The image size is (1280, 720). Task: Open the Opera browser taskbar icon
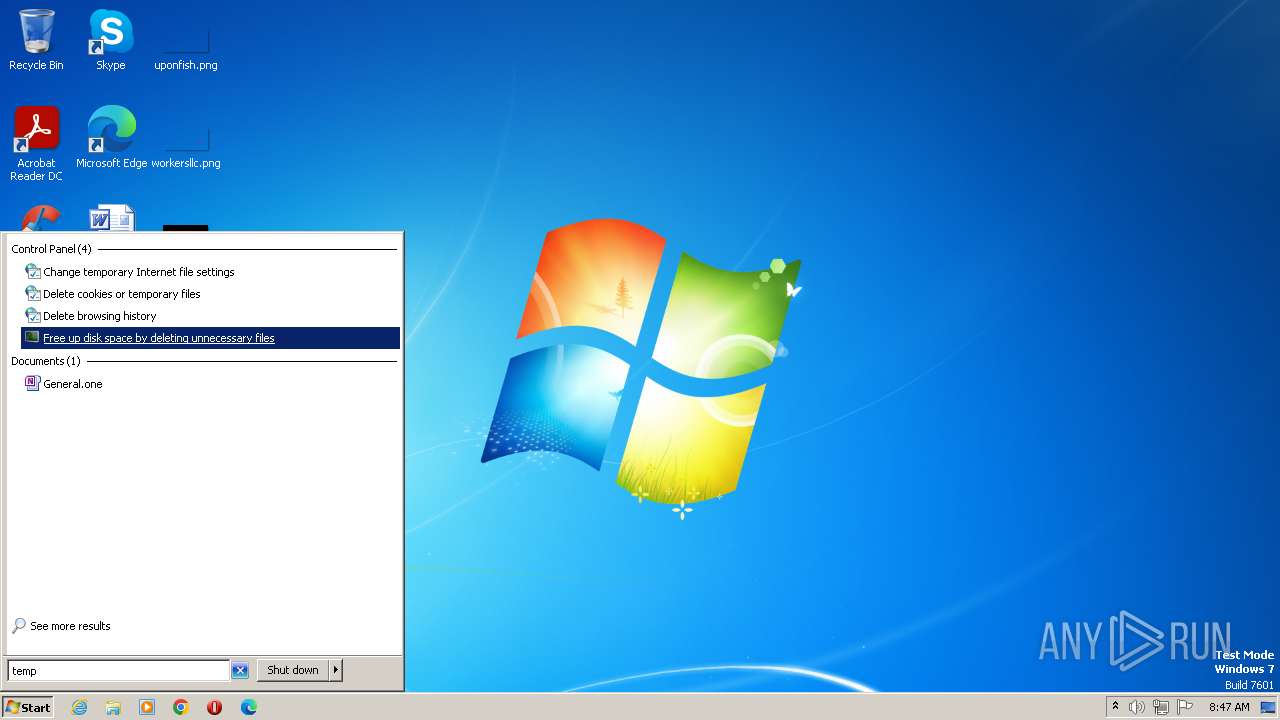click(x=214, y=707)
